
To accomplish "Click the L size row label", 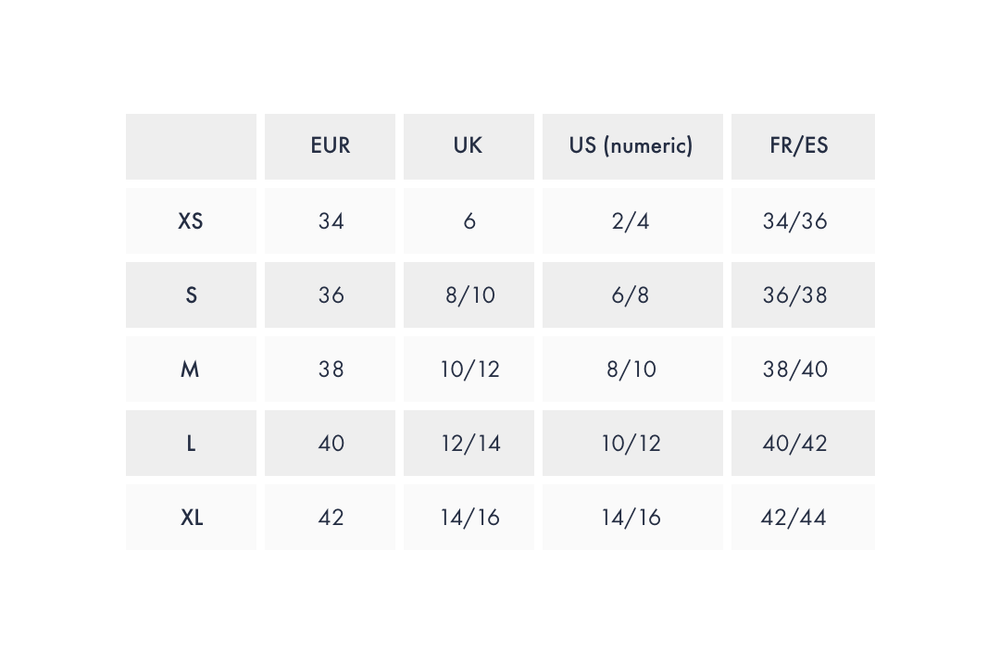I will point(191,443).
